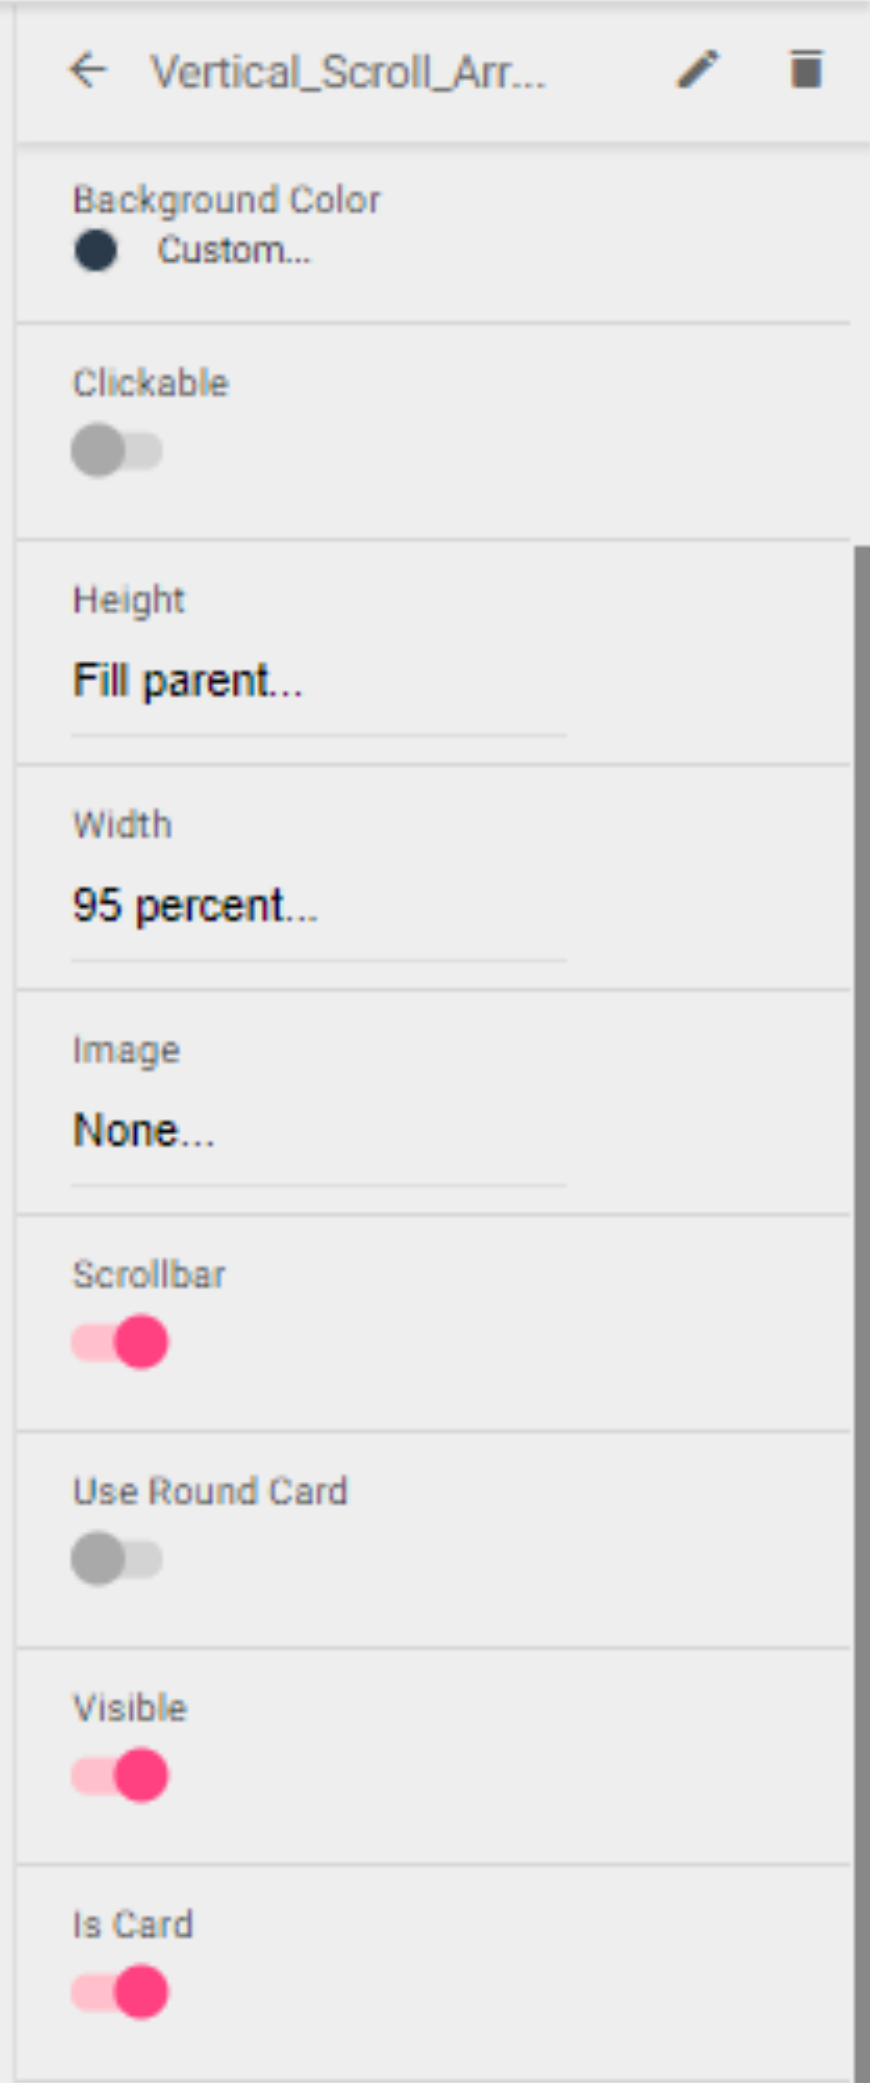
Task: Open the Width 95 percent dropdown
Action: point(195,906)
